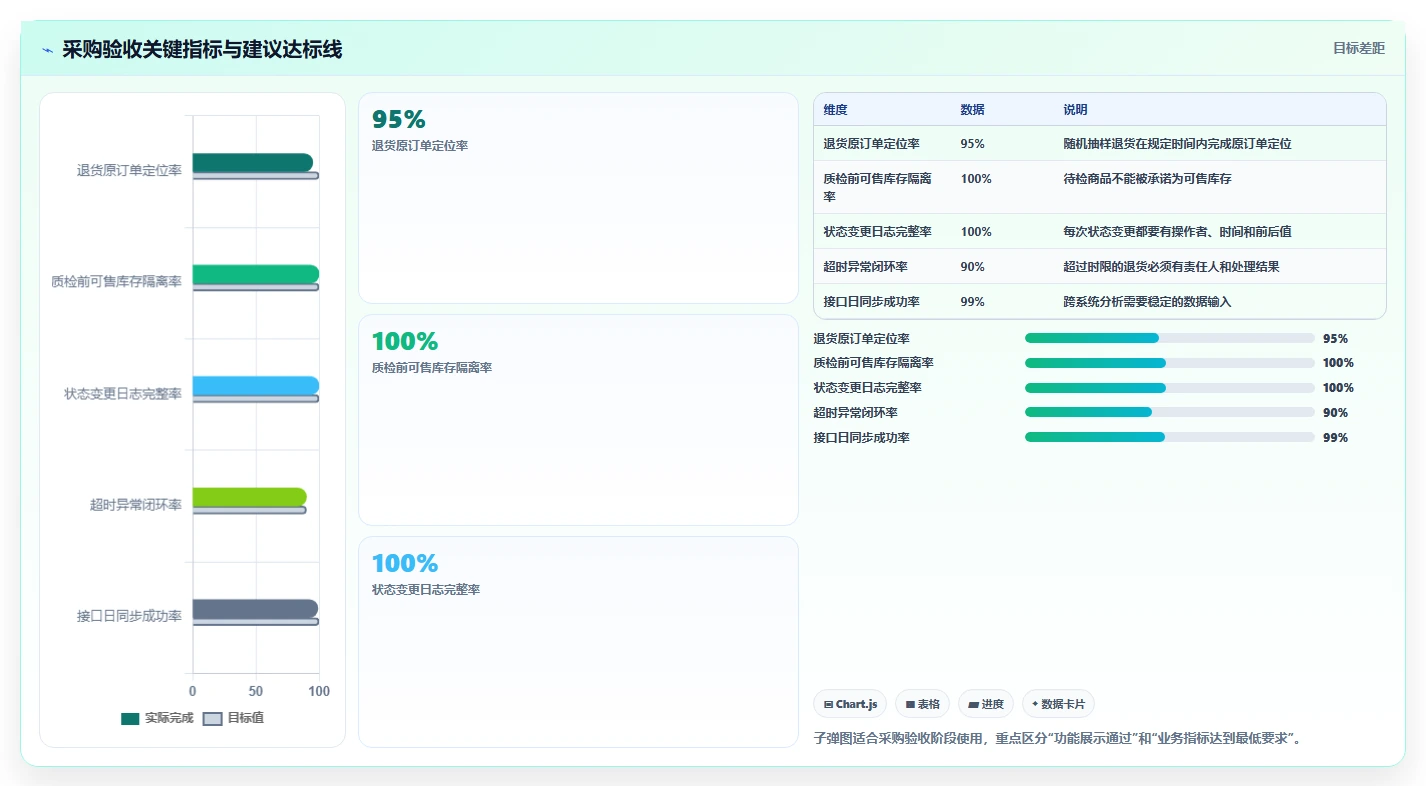Click the 95% value beside the progress bars
The width and height of the screenshot is (1426, 786).
1335,339
